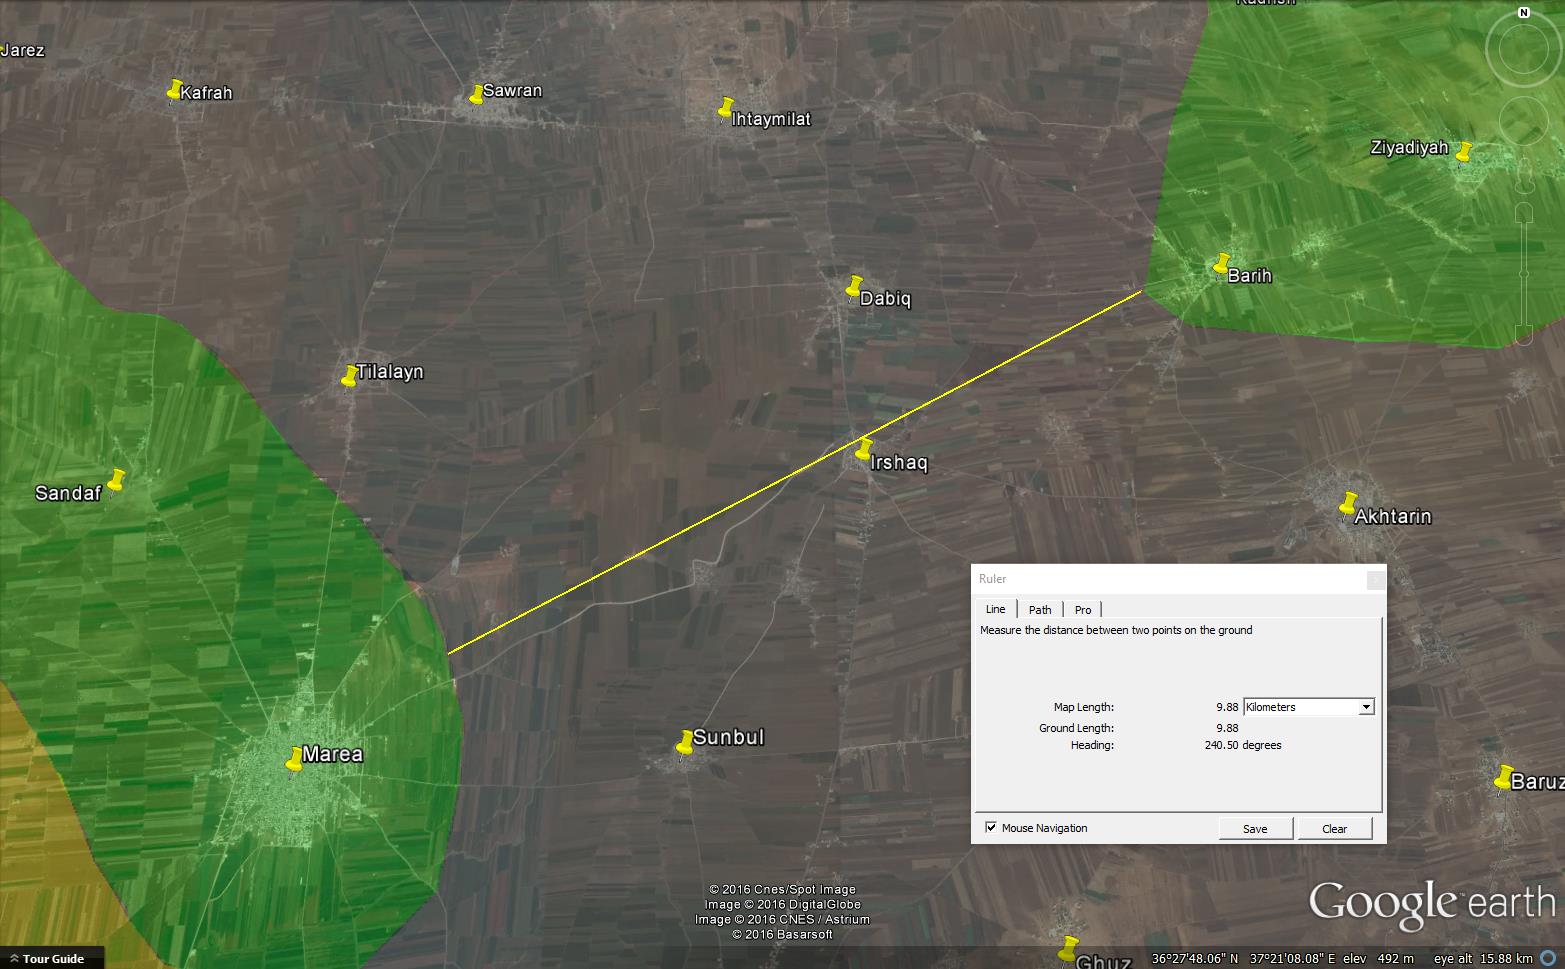This screenshot has width=1565, height=969.
Task: Open the Tour Guide panel
Action: pos(51,958)
